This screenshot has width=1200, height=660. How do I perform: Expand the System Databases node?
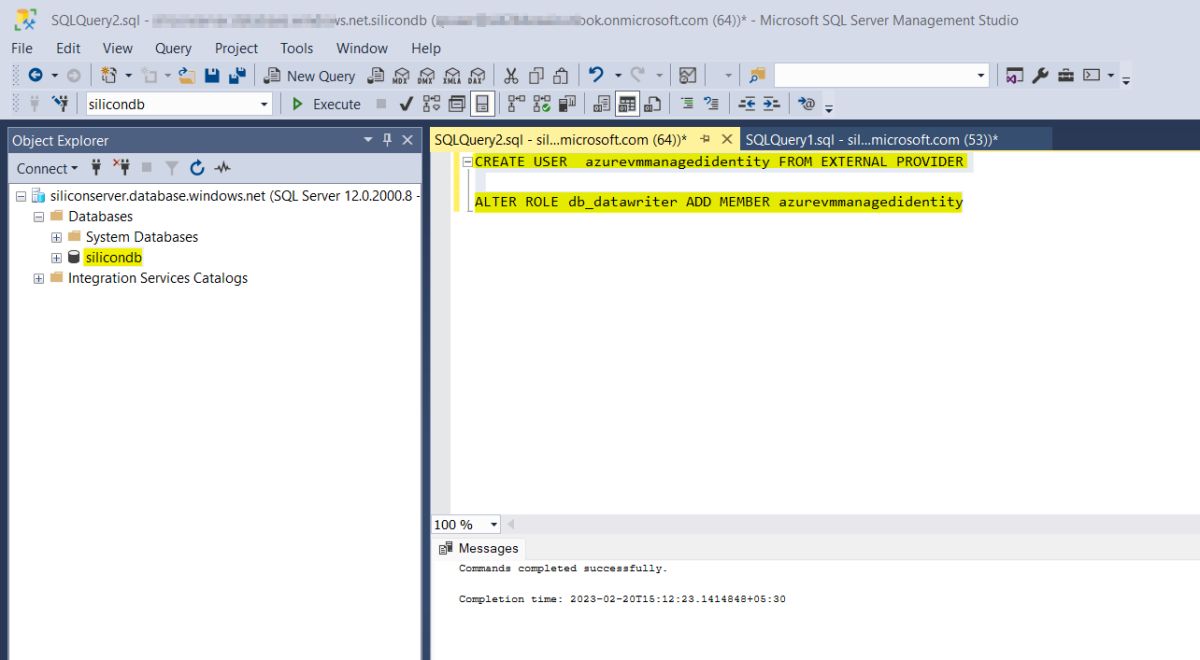(56, 237)
